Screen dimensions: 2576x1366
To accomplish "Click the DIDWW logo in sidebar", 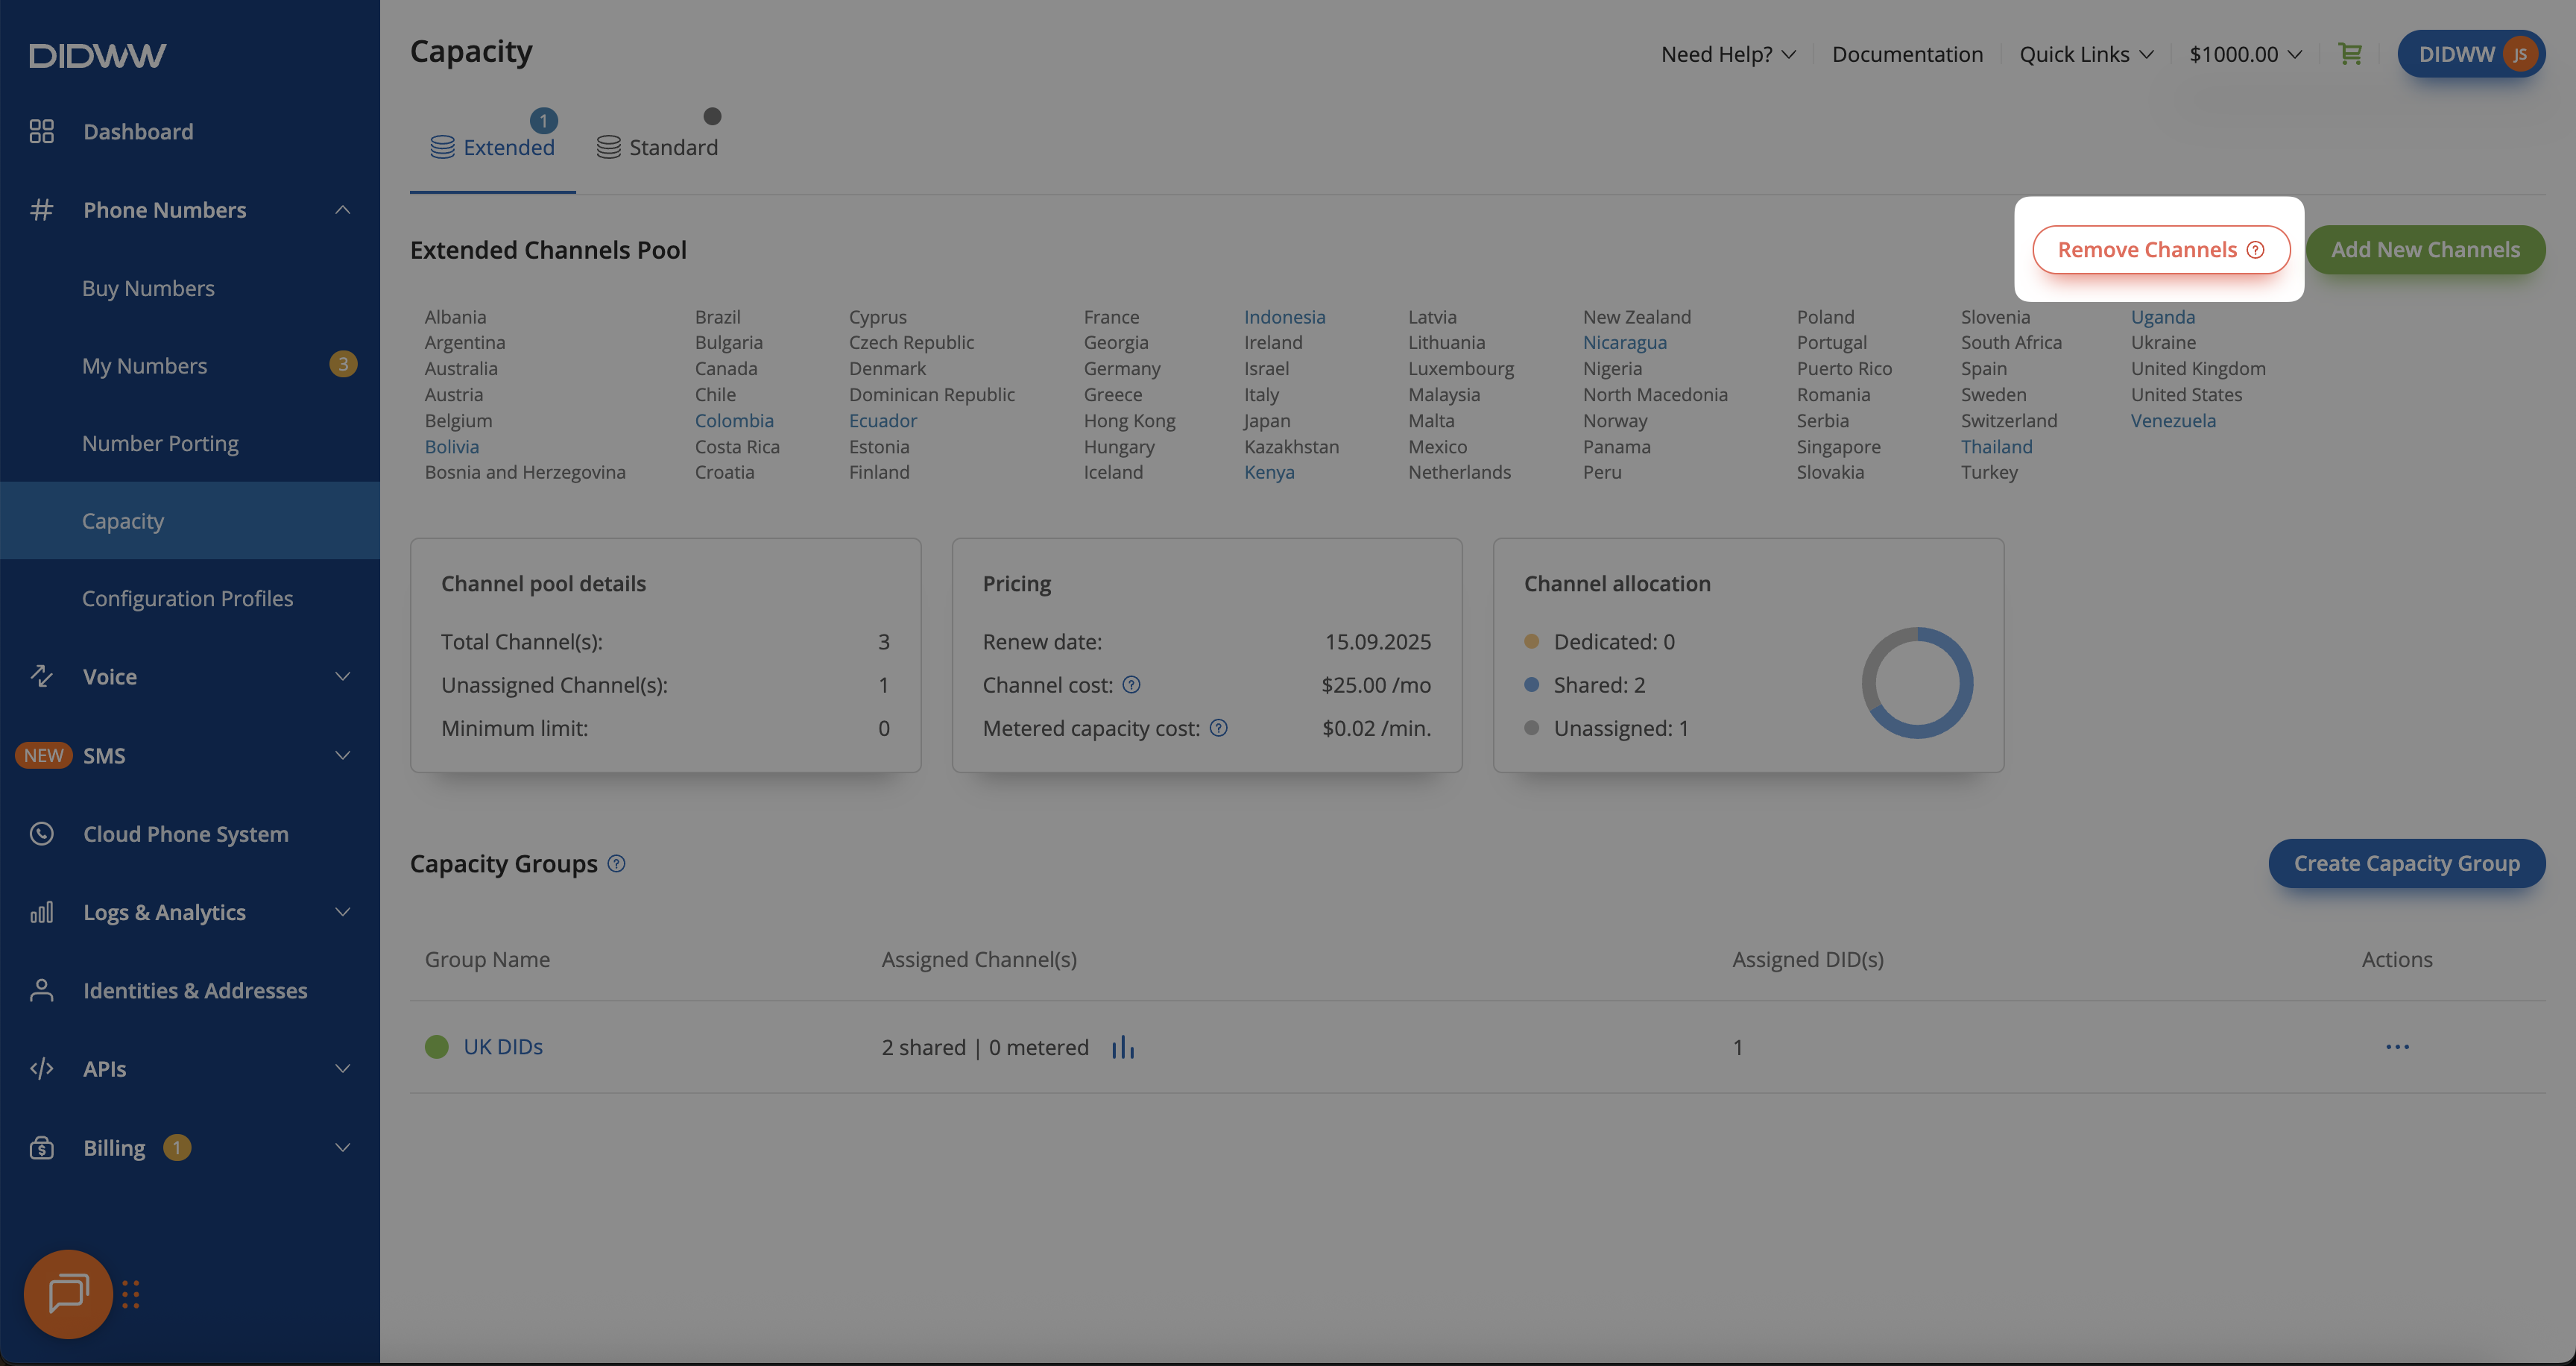I will pos(97,55).
